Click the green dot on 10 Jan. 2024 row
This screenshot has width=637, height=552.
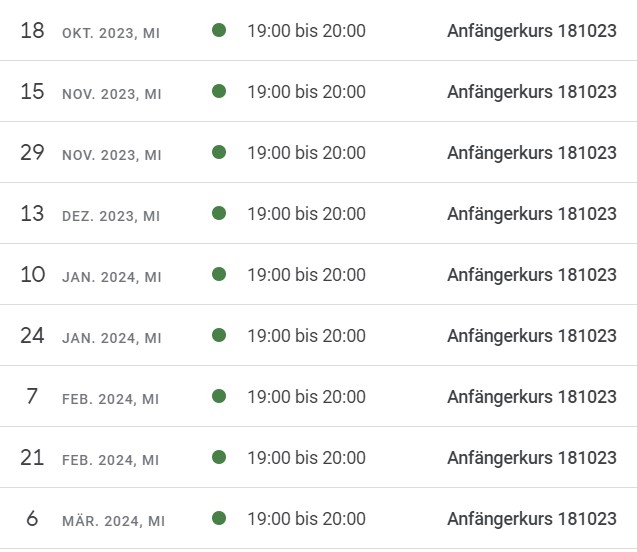point(219,274)
